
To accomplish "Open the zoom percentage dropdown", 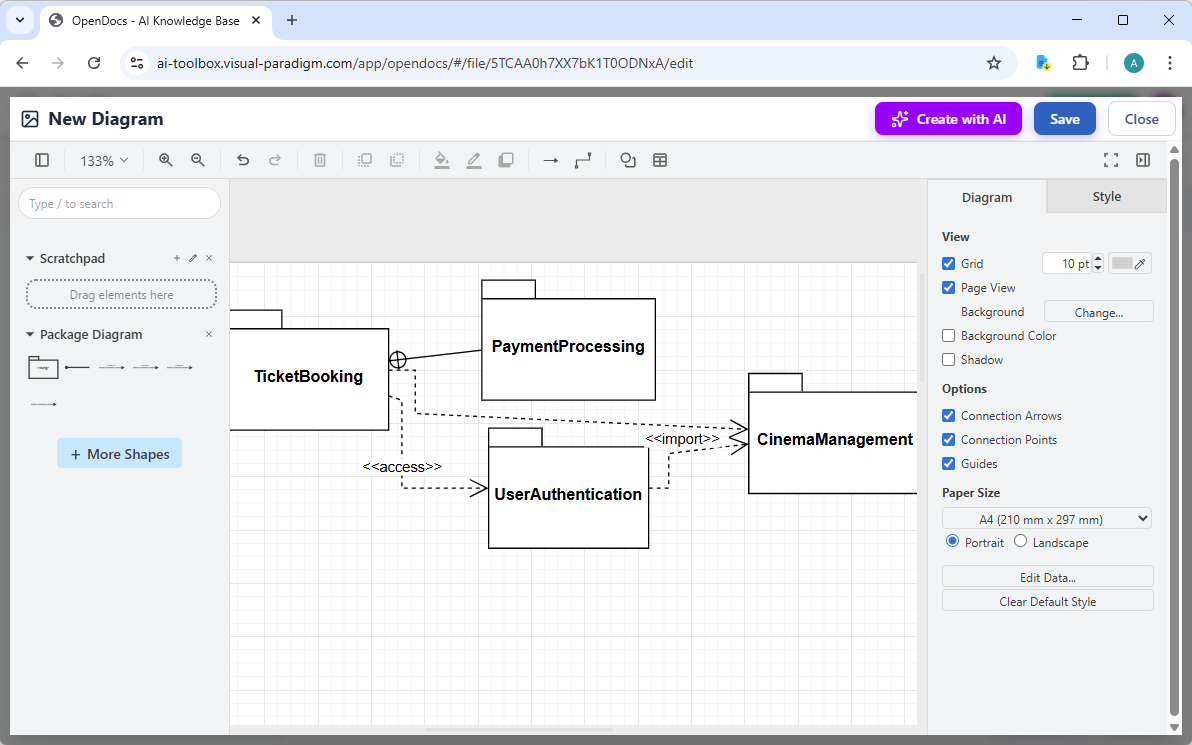I will point(104,159).
